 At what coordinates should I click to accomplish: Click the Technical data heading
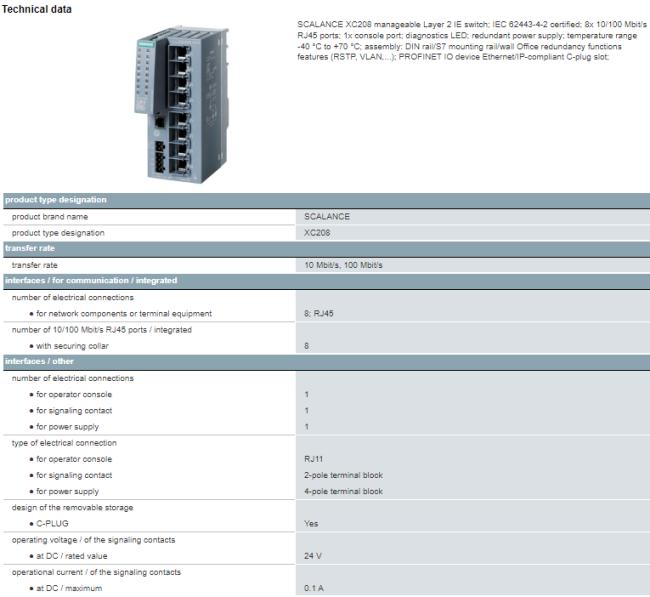[x=37, y=9]
